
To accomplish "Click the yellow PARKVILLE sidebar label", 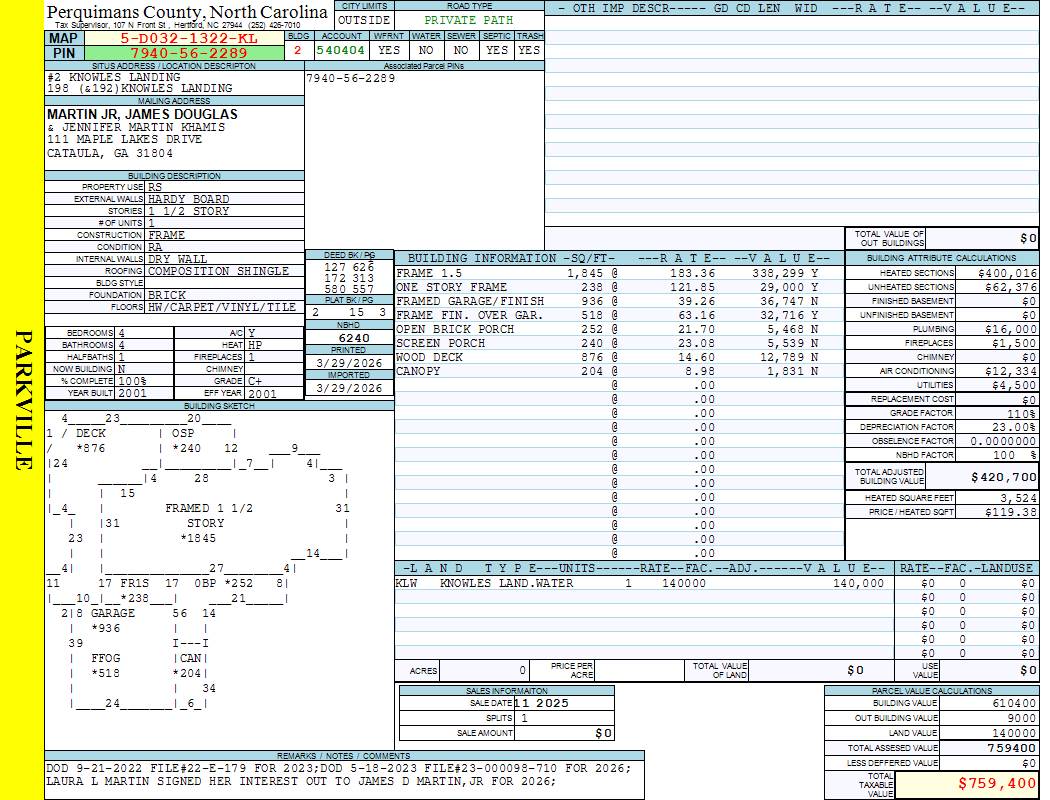I will tap(22, 400).
